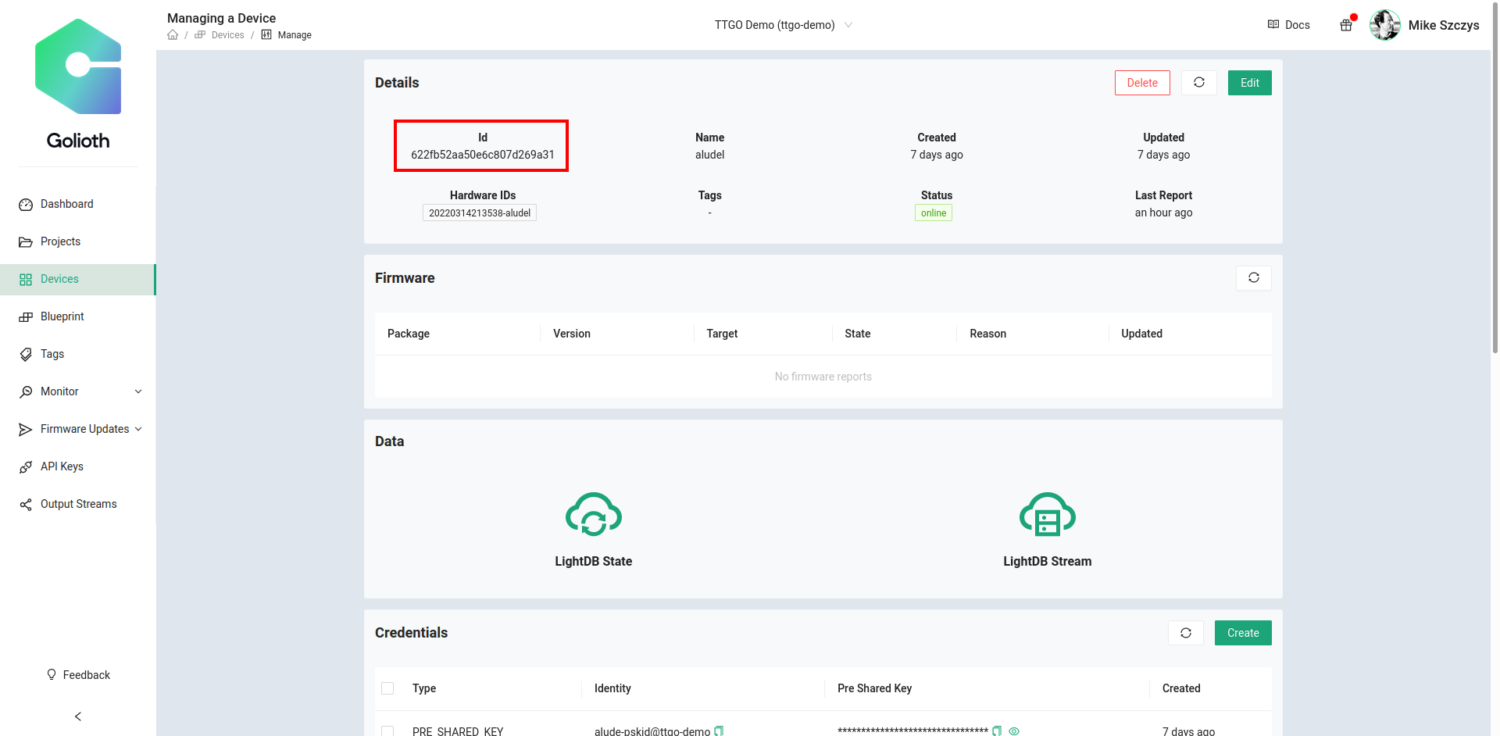The image size is (1500, 736).
Task: Edit the device details
Action: 1249,82
